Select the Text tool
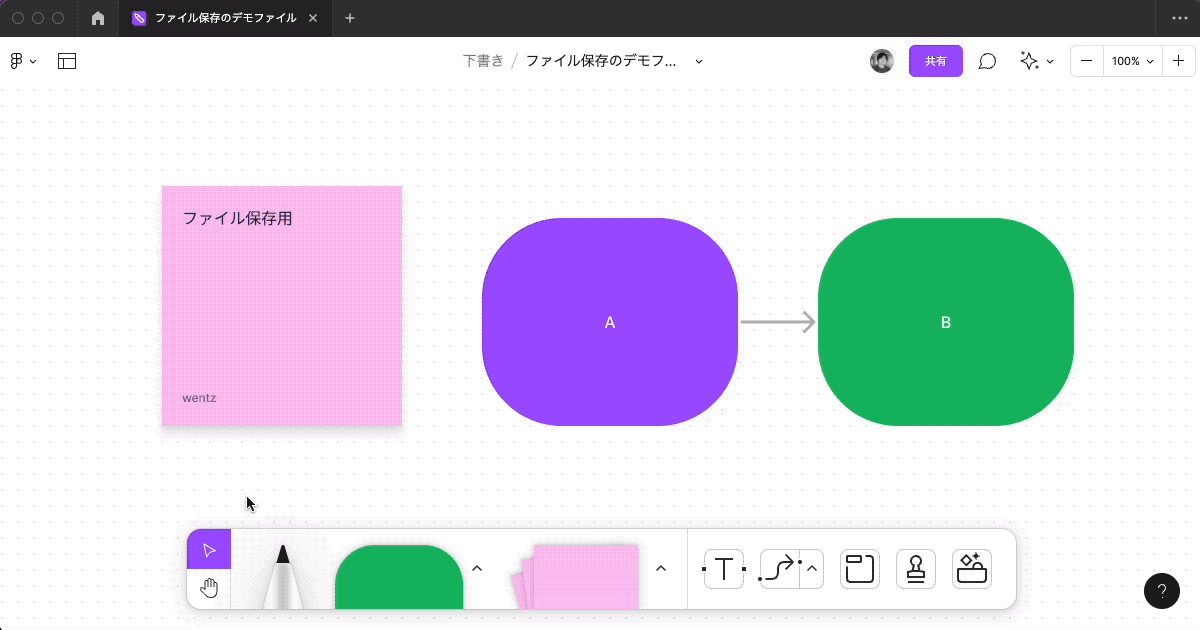The width and height of the screenshot is (1200, 630). (x=723, y=568)
